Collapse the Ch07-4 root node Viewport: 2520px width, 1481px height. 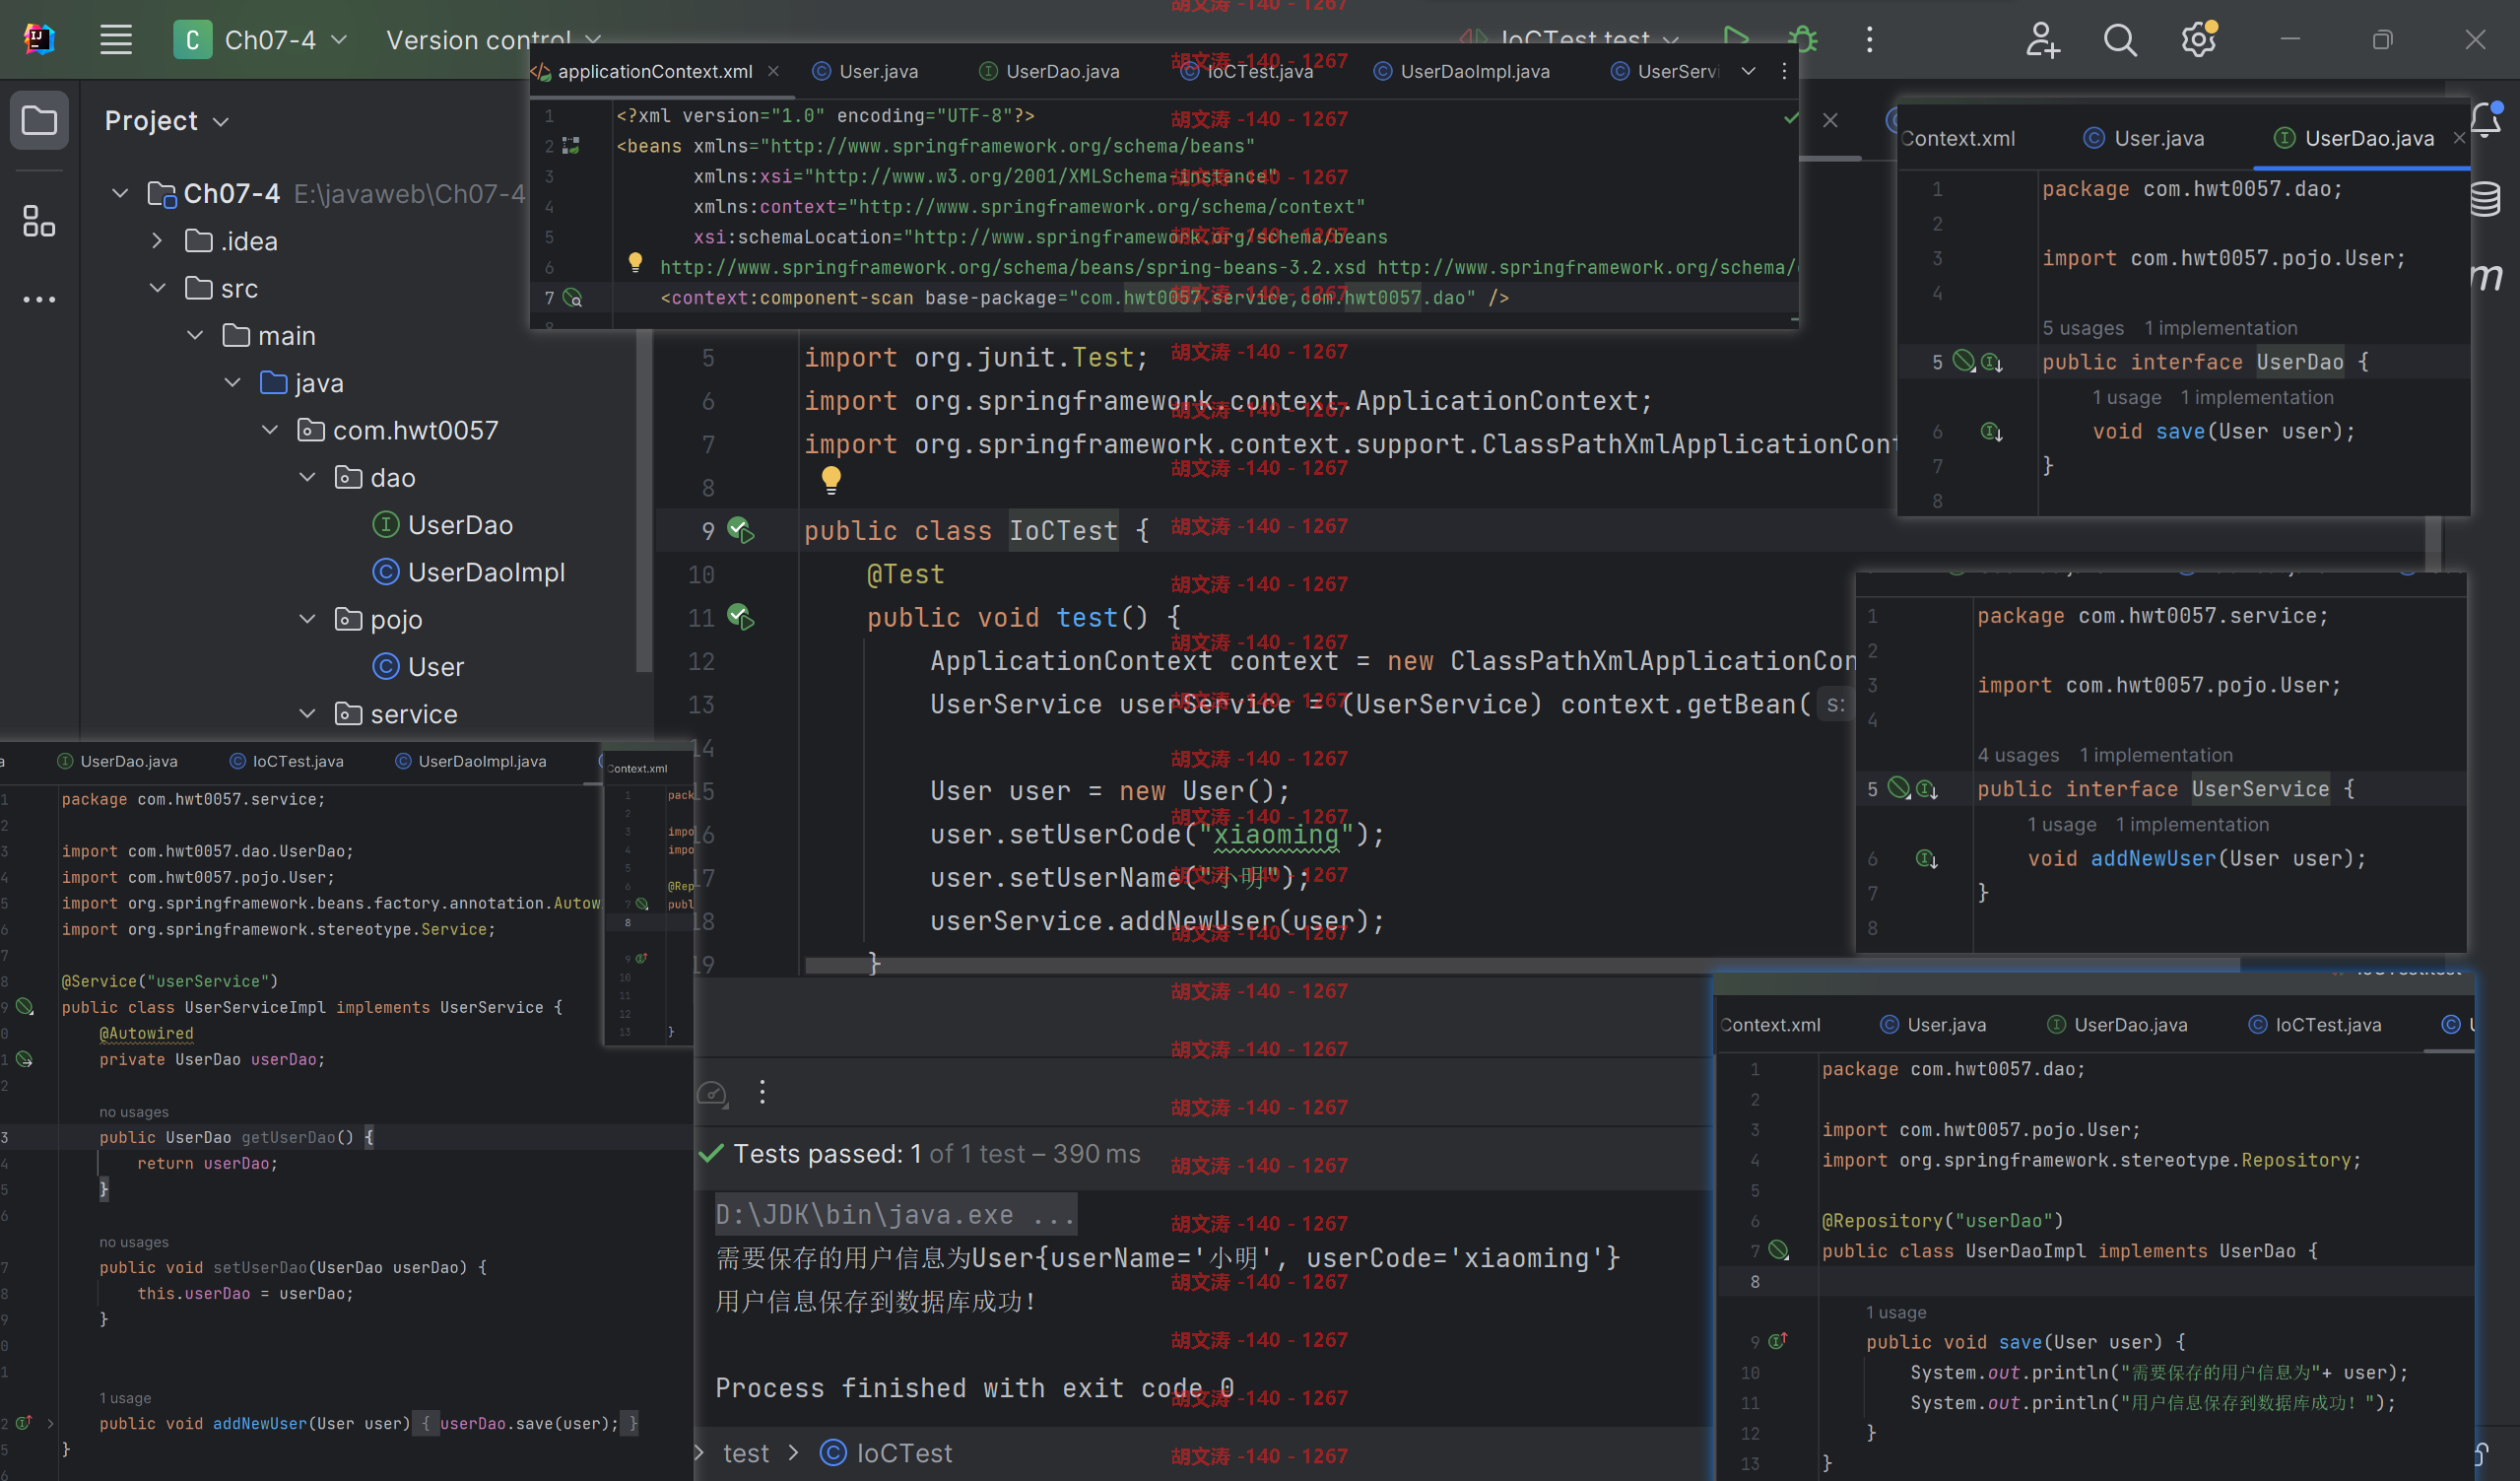[x=120, y=193]
